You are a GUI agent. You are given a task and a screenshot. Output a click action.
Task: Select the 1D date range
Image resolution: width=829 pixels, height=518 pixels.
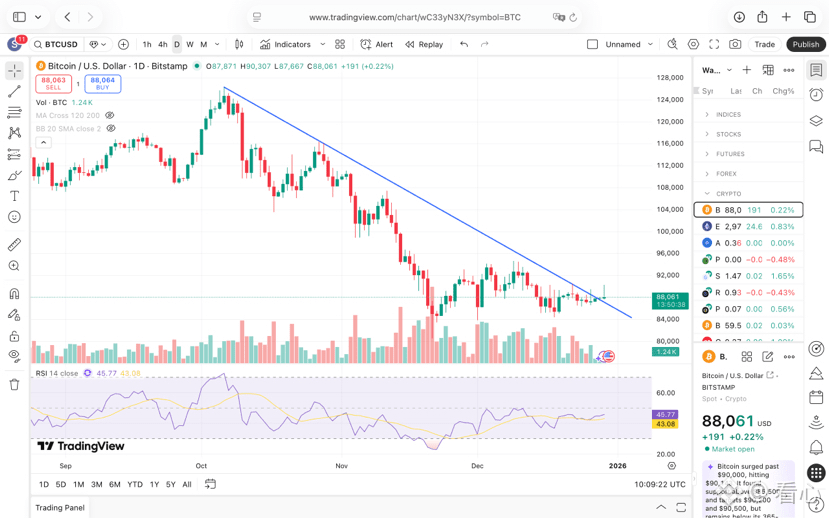pos(44,484)
